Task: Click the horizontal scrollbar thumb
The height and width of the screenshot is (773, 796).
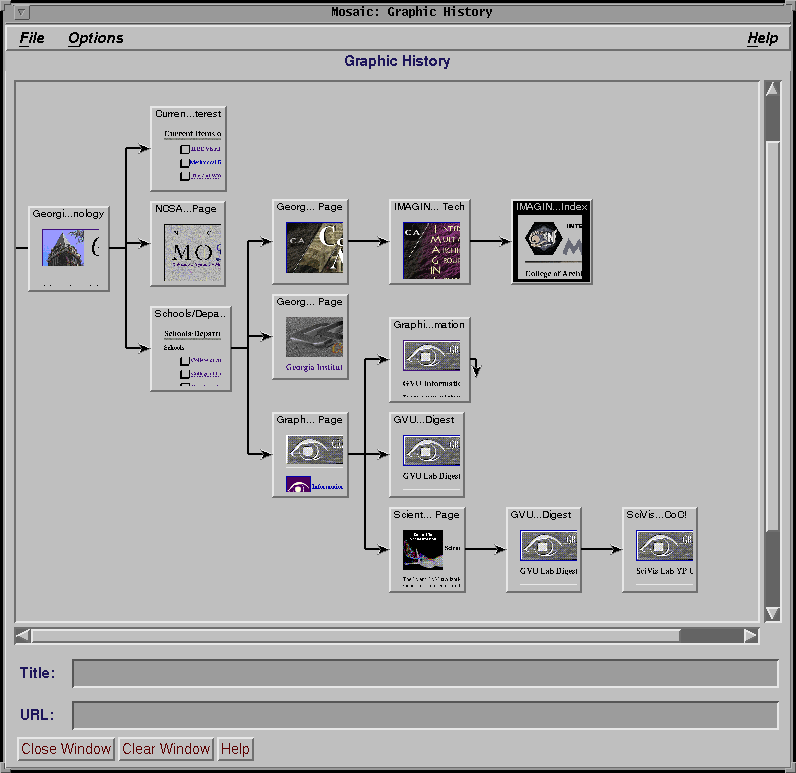Action: [x=710, y=635]
